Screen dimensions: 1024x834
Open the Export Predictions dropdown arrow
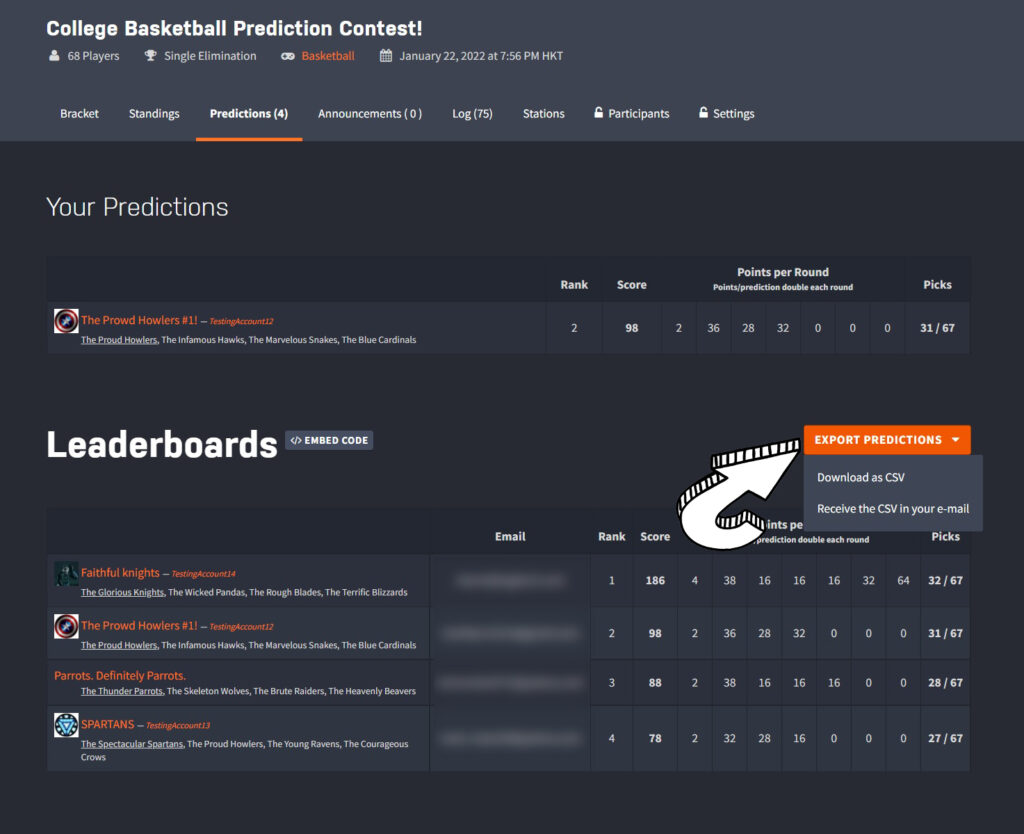956,440
